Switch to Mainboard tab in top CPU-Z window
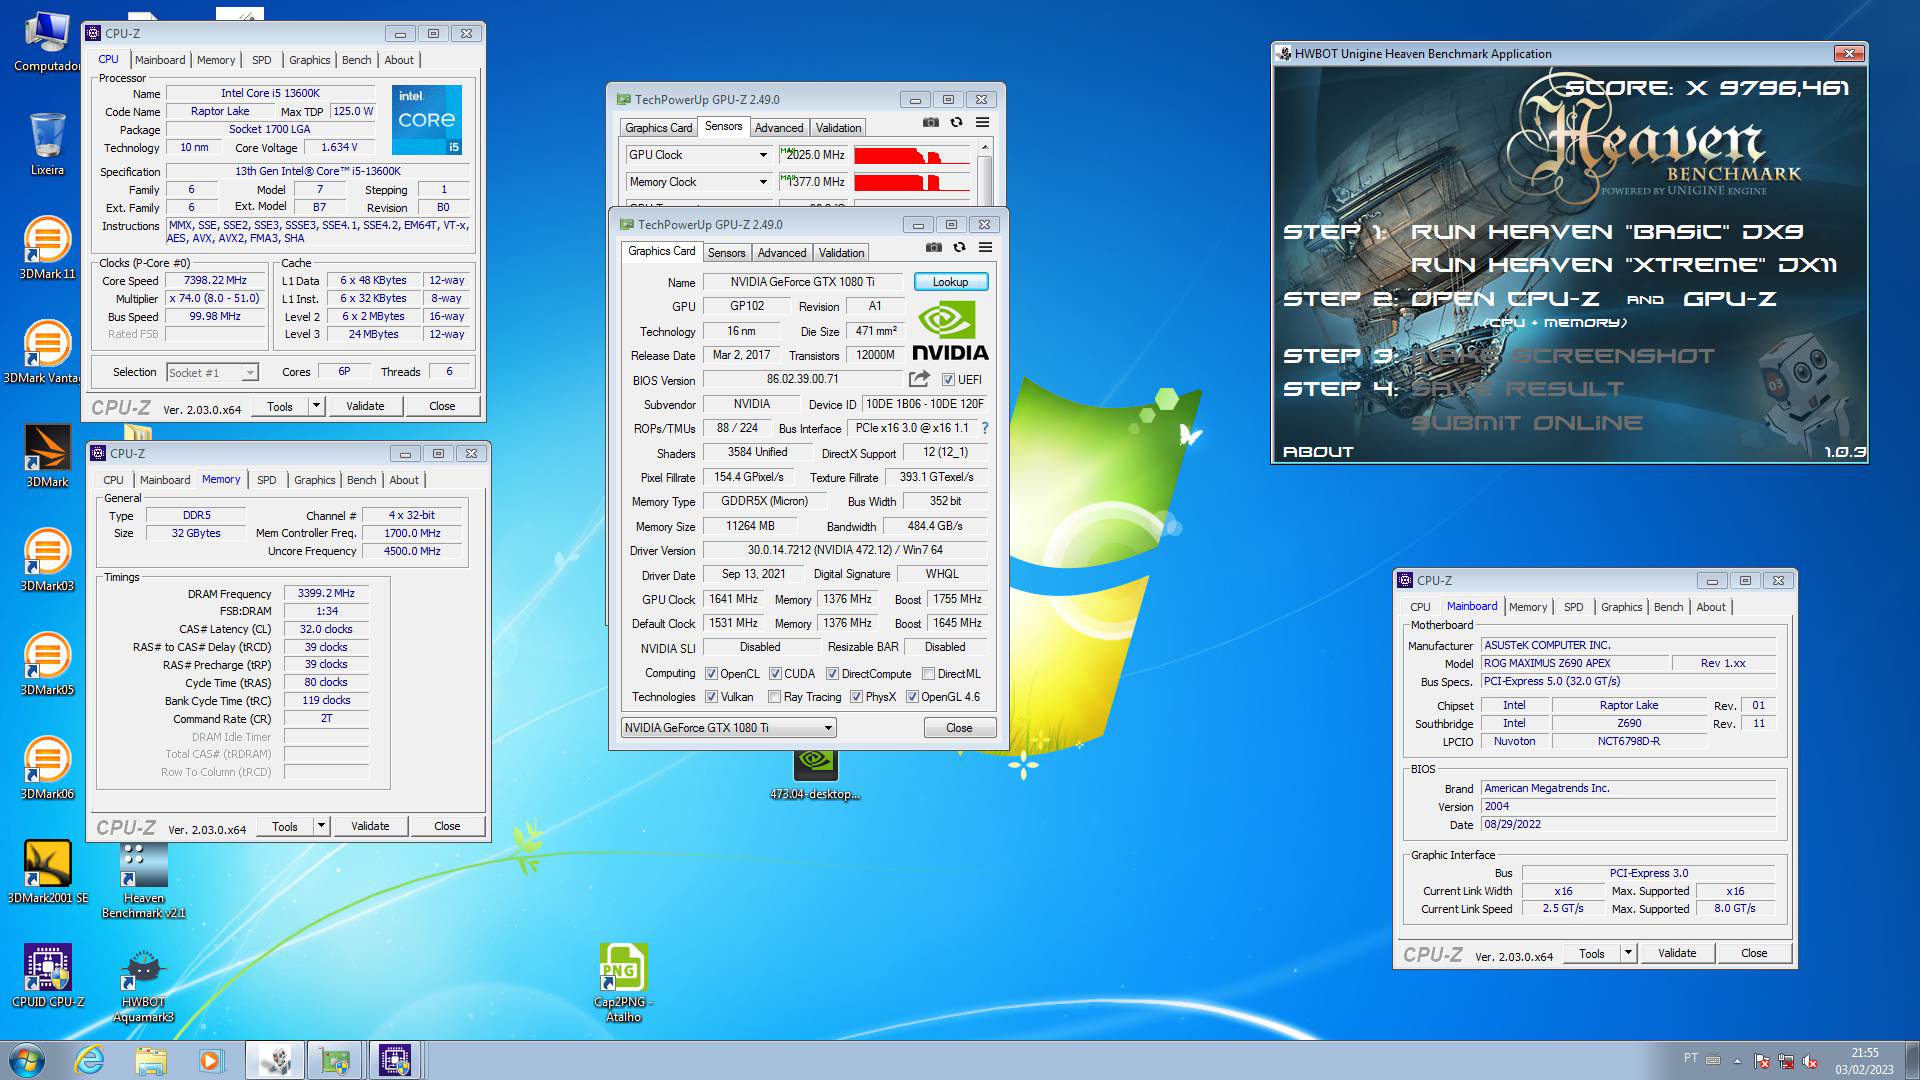 tap(160, 60)
